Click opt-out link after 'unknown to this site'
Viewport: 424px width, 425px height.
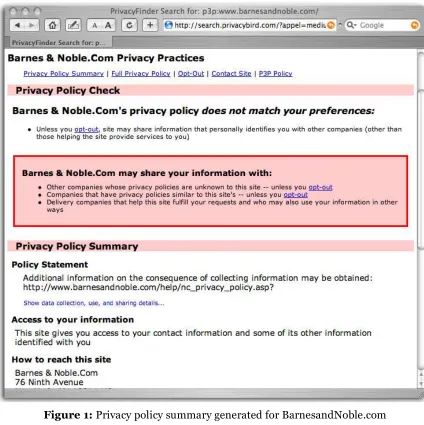click(320, 187)
